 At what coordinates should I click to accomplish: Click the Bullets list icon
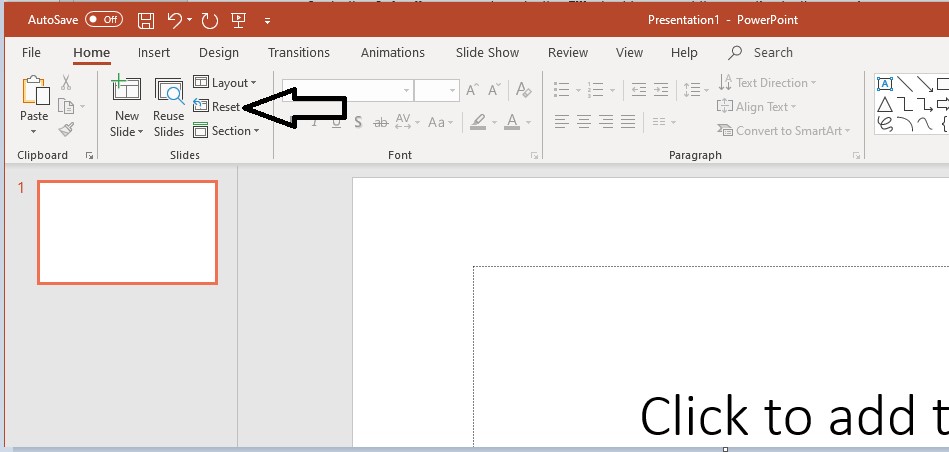[x=562, y=91]
